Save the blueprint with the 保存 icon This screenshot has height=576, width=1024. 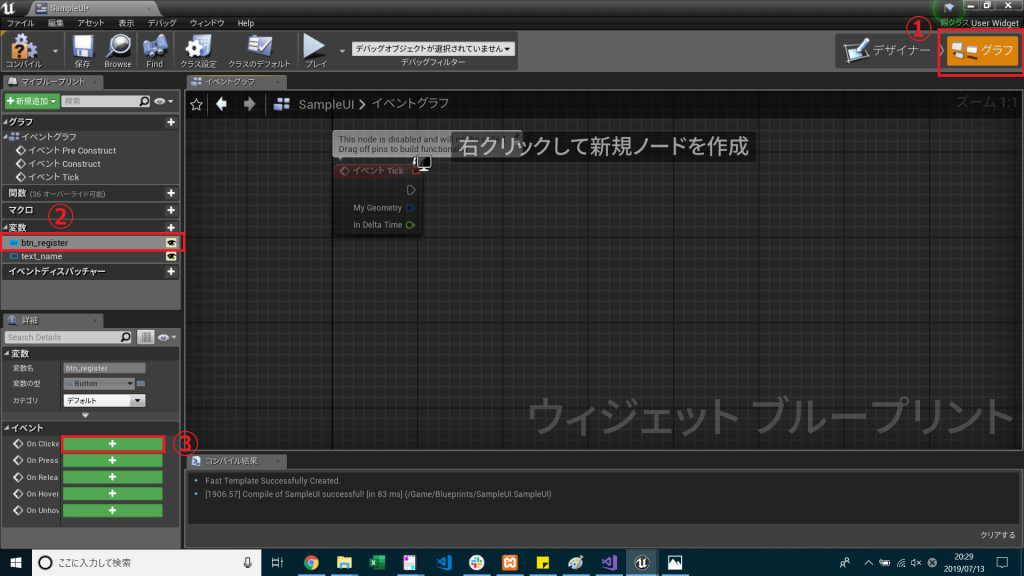point(84,46)
